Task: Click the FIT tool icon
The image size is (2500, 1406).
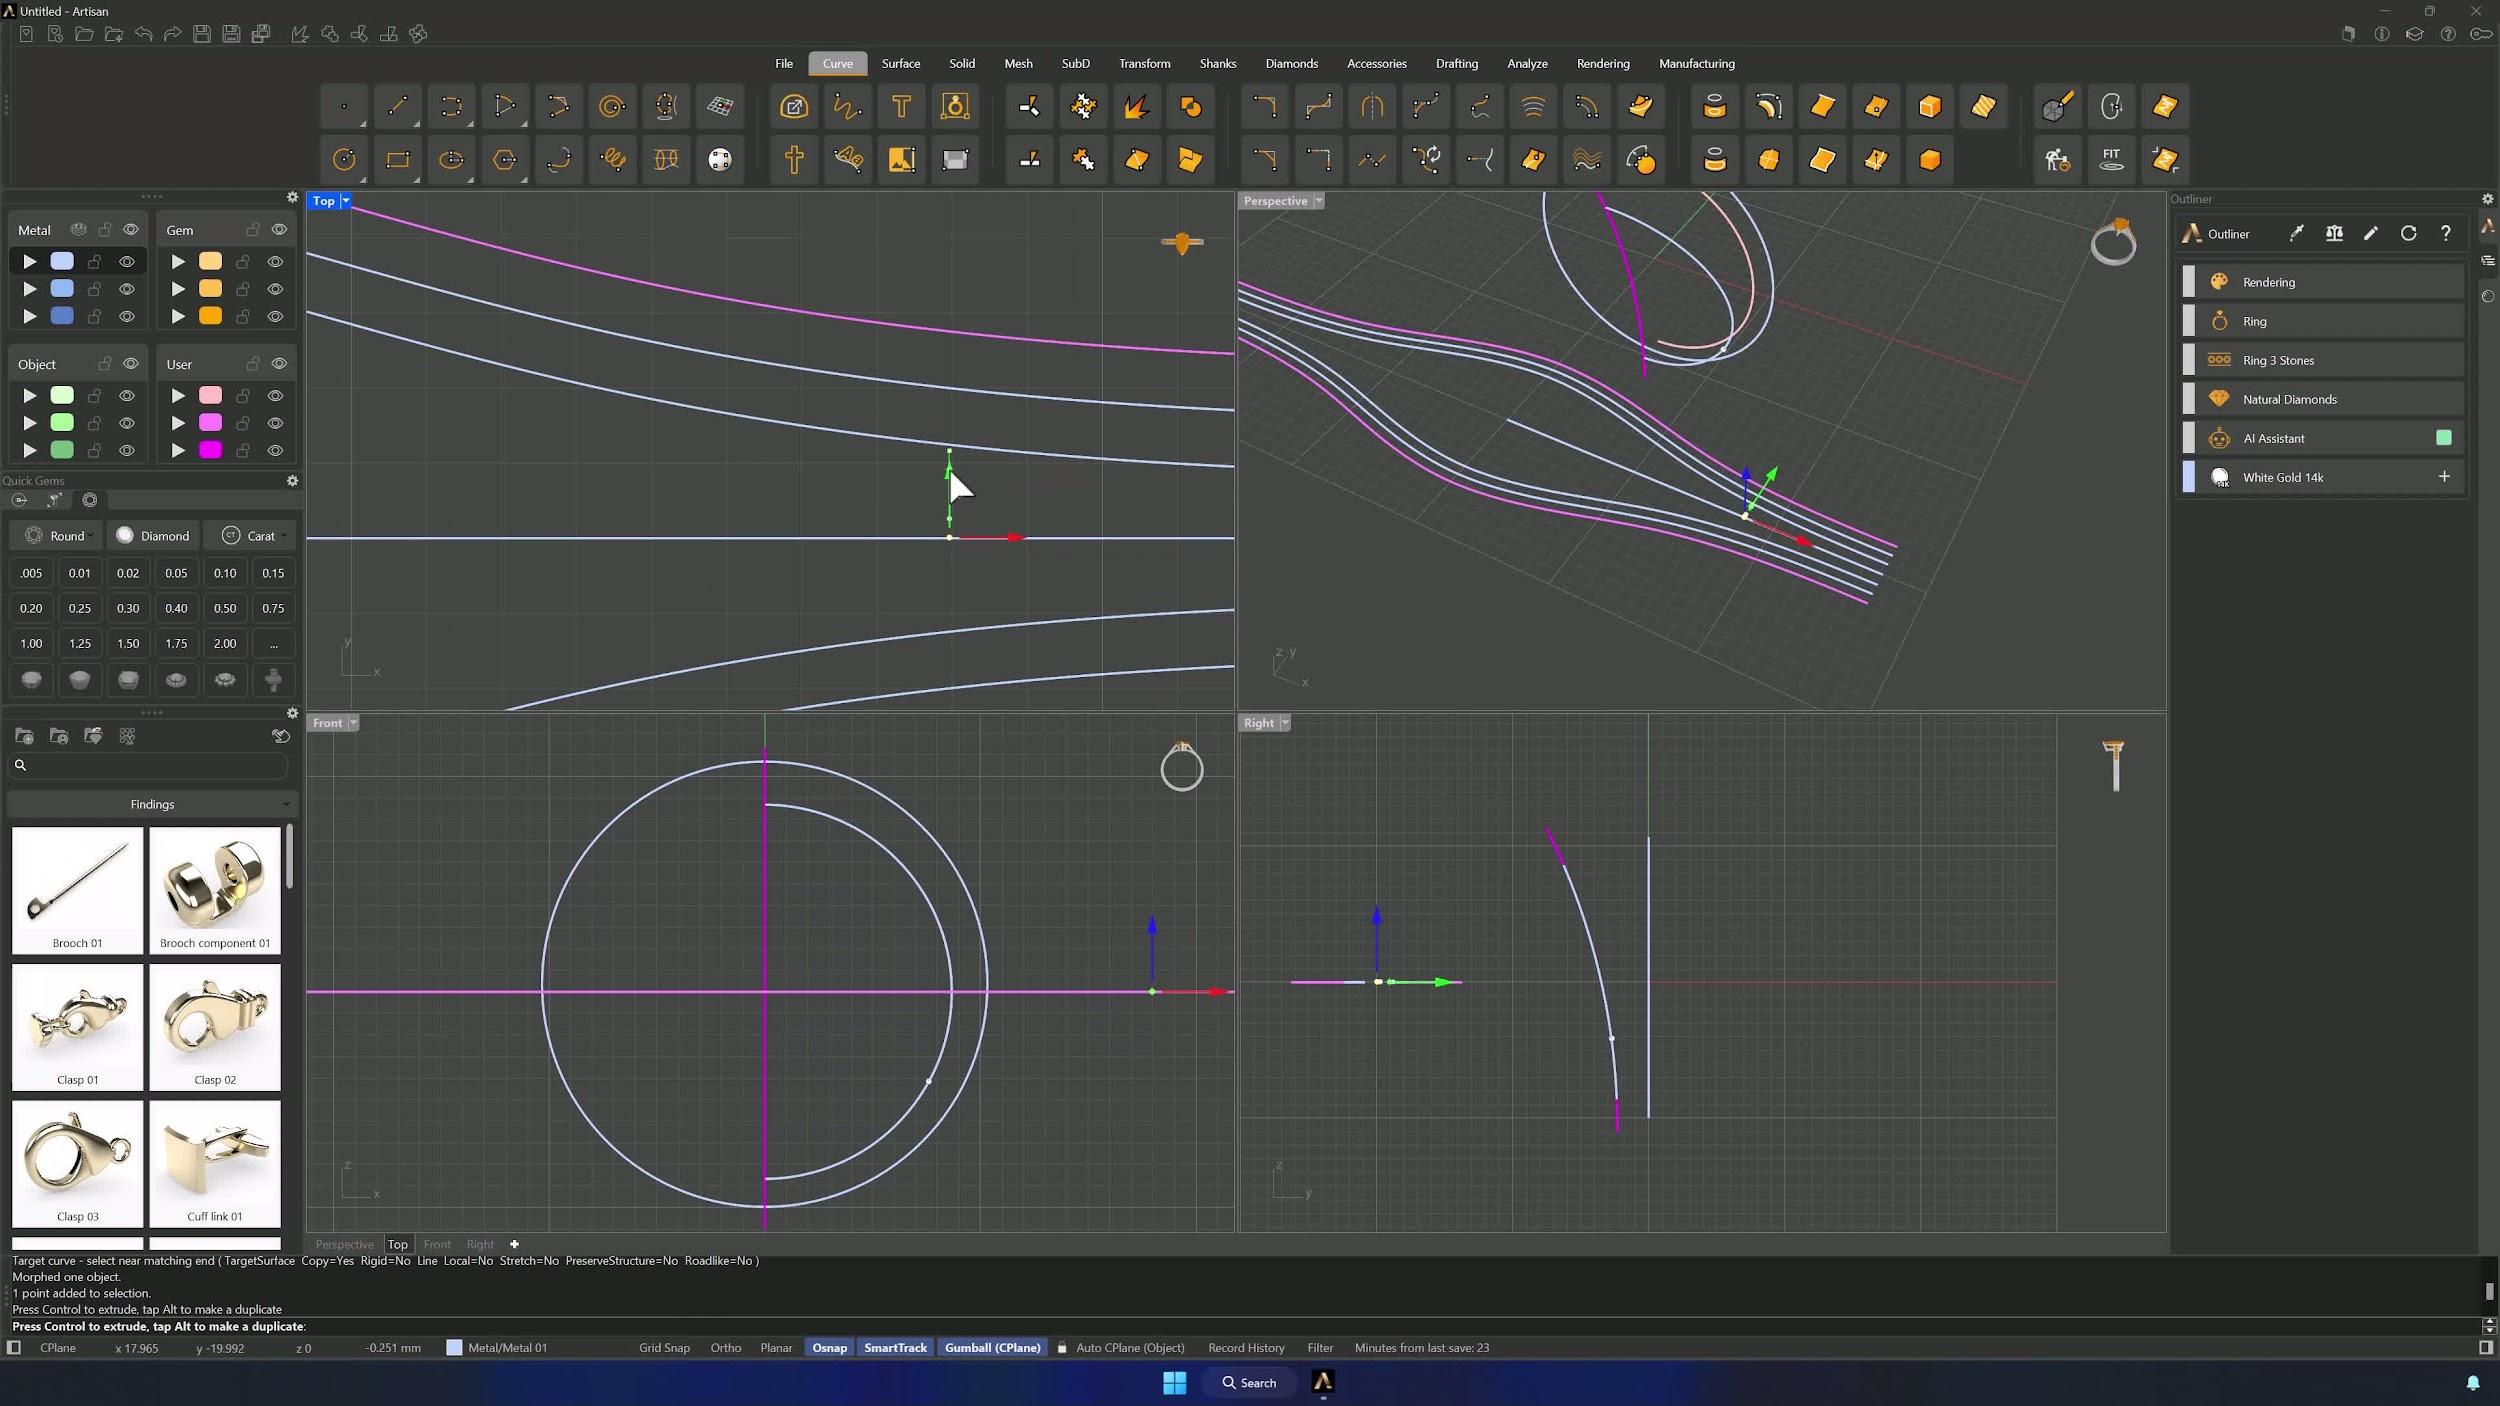Action: pos(2111,160)
